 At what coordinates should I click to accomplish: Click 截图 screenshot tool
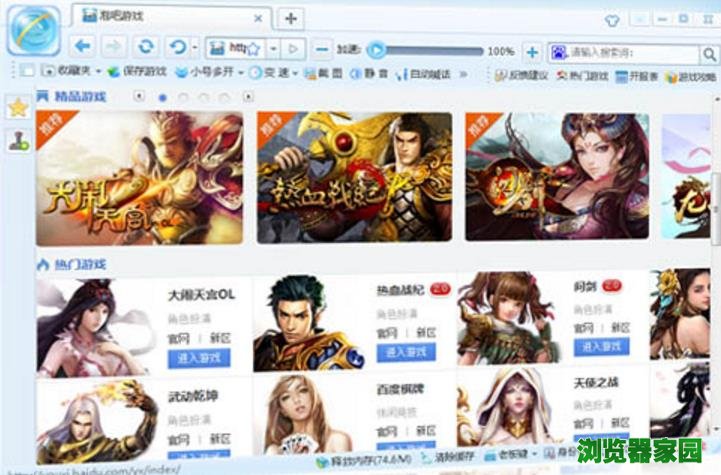(x=324, y=73)
